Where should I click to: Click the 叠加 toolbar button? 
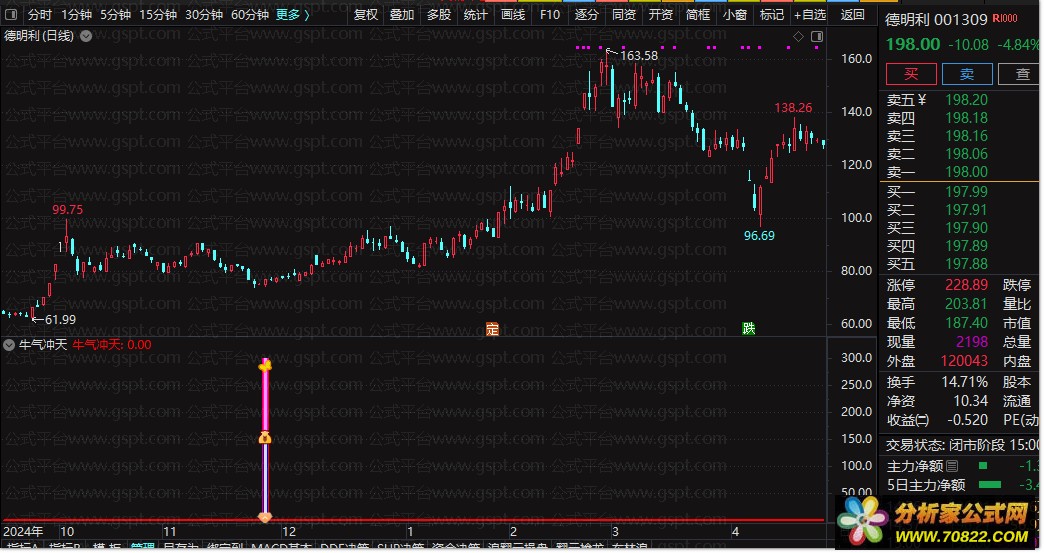tap(402, 14)
